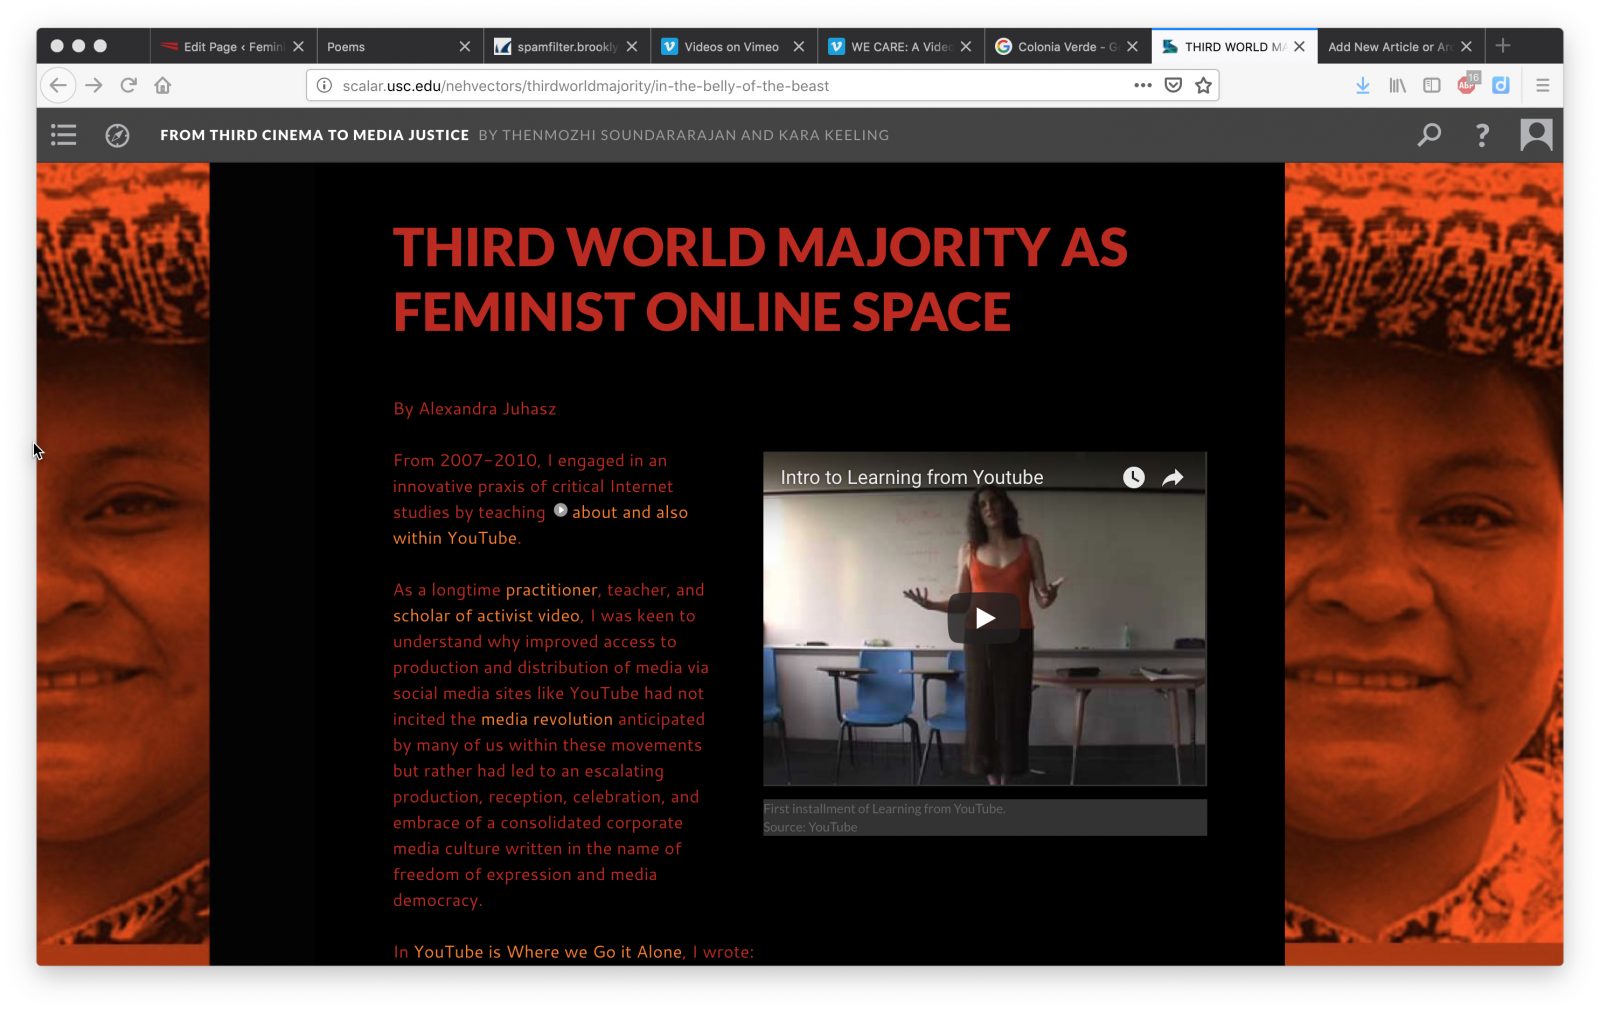The image size is (1600, 1011).
Task: Close the THIRD WORLD MAJORITY tab
Action: click(1299, 47)
